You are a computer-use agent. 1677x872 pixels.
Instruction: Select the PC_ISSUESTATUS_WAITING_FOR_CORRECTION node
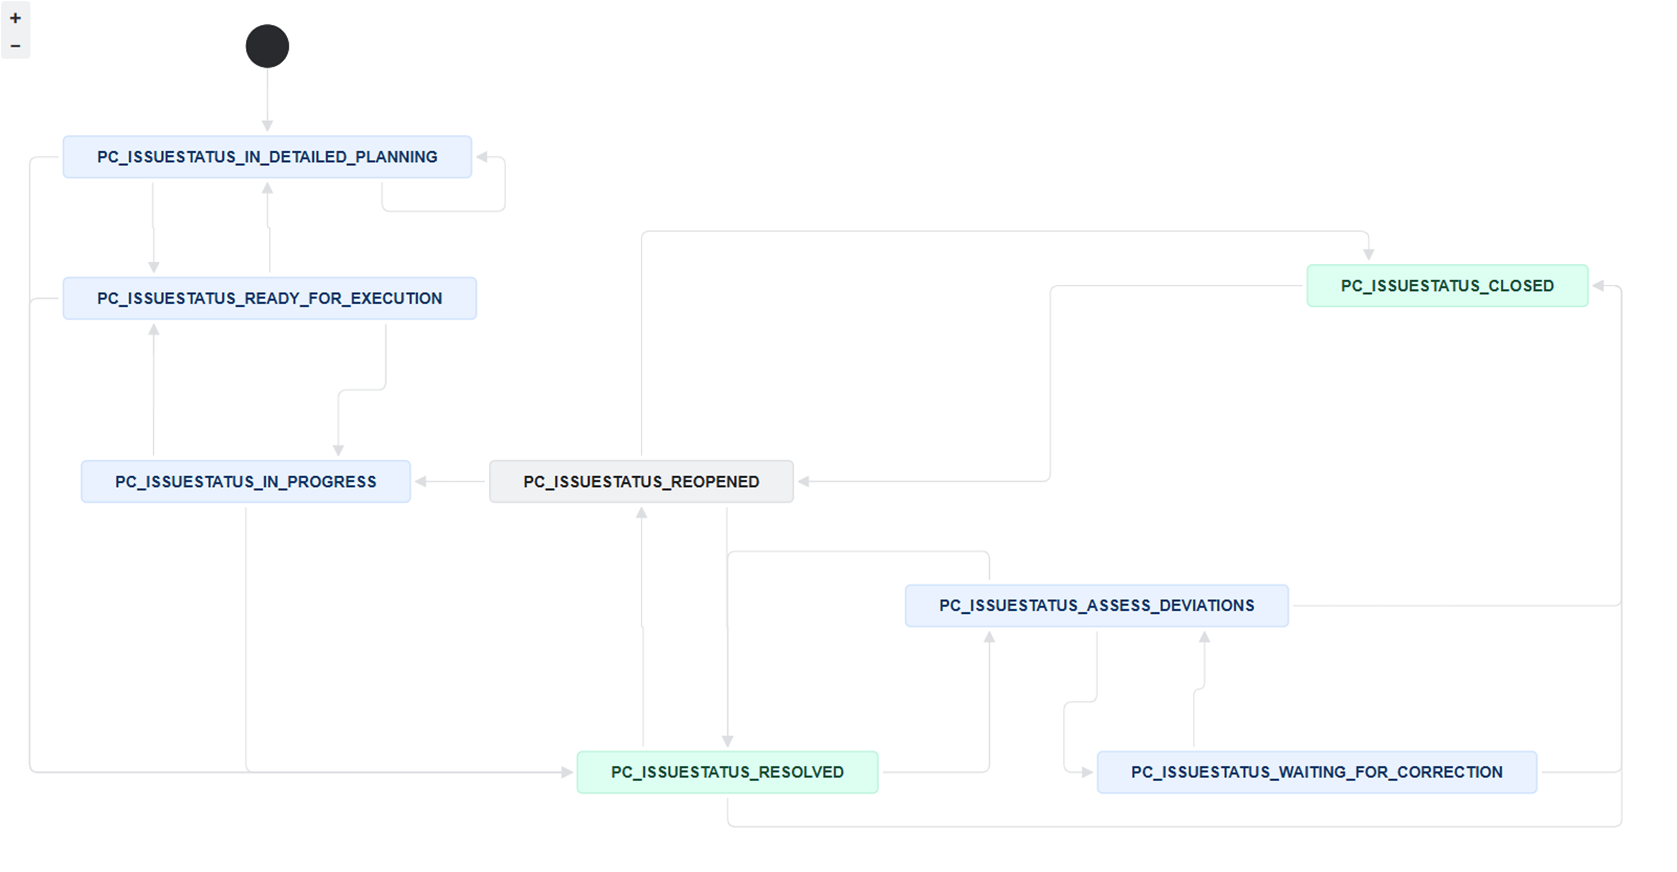click(x=1316, y=772)
